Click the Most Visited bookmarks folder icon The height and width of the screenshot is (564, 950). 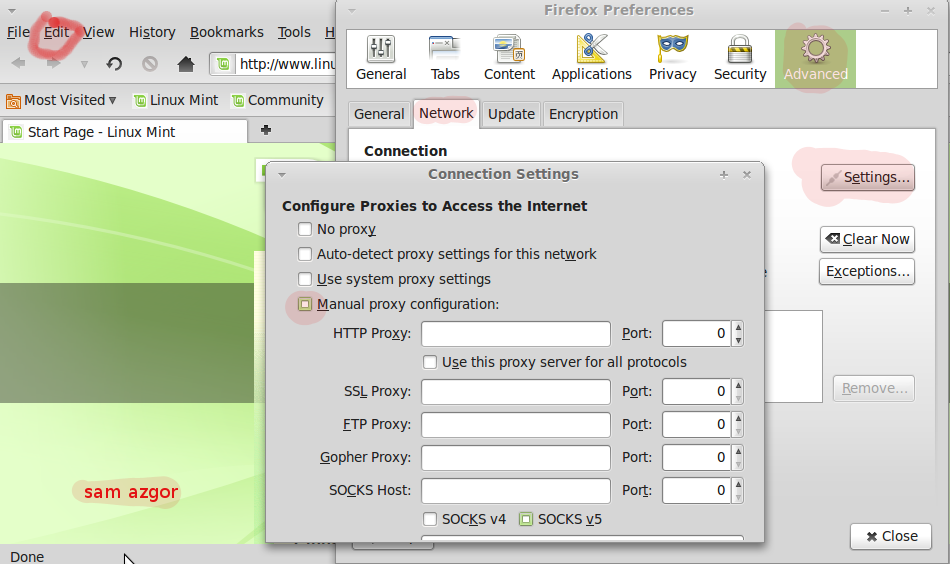pos(13,101)
